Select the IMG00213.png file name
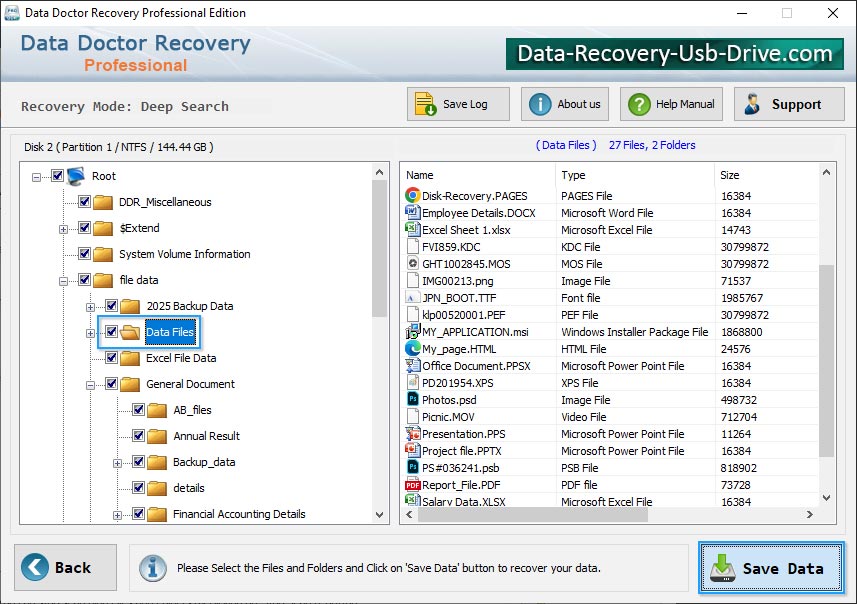 coord(457,281)
